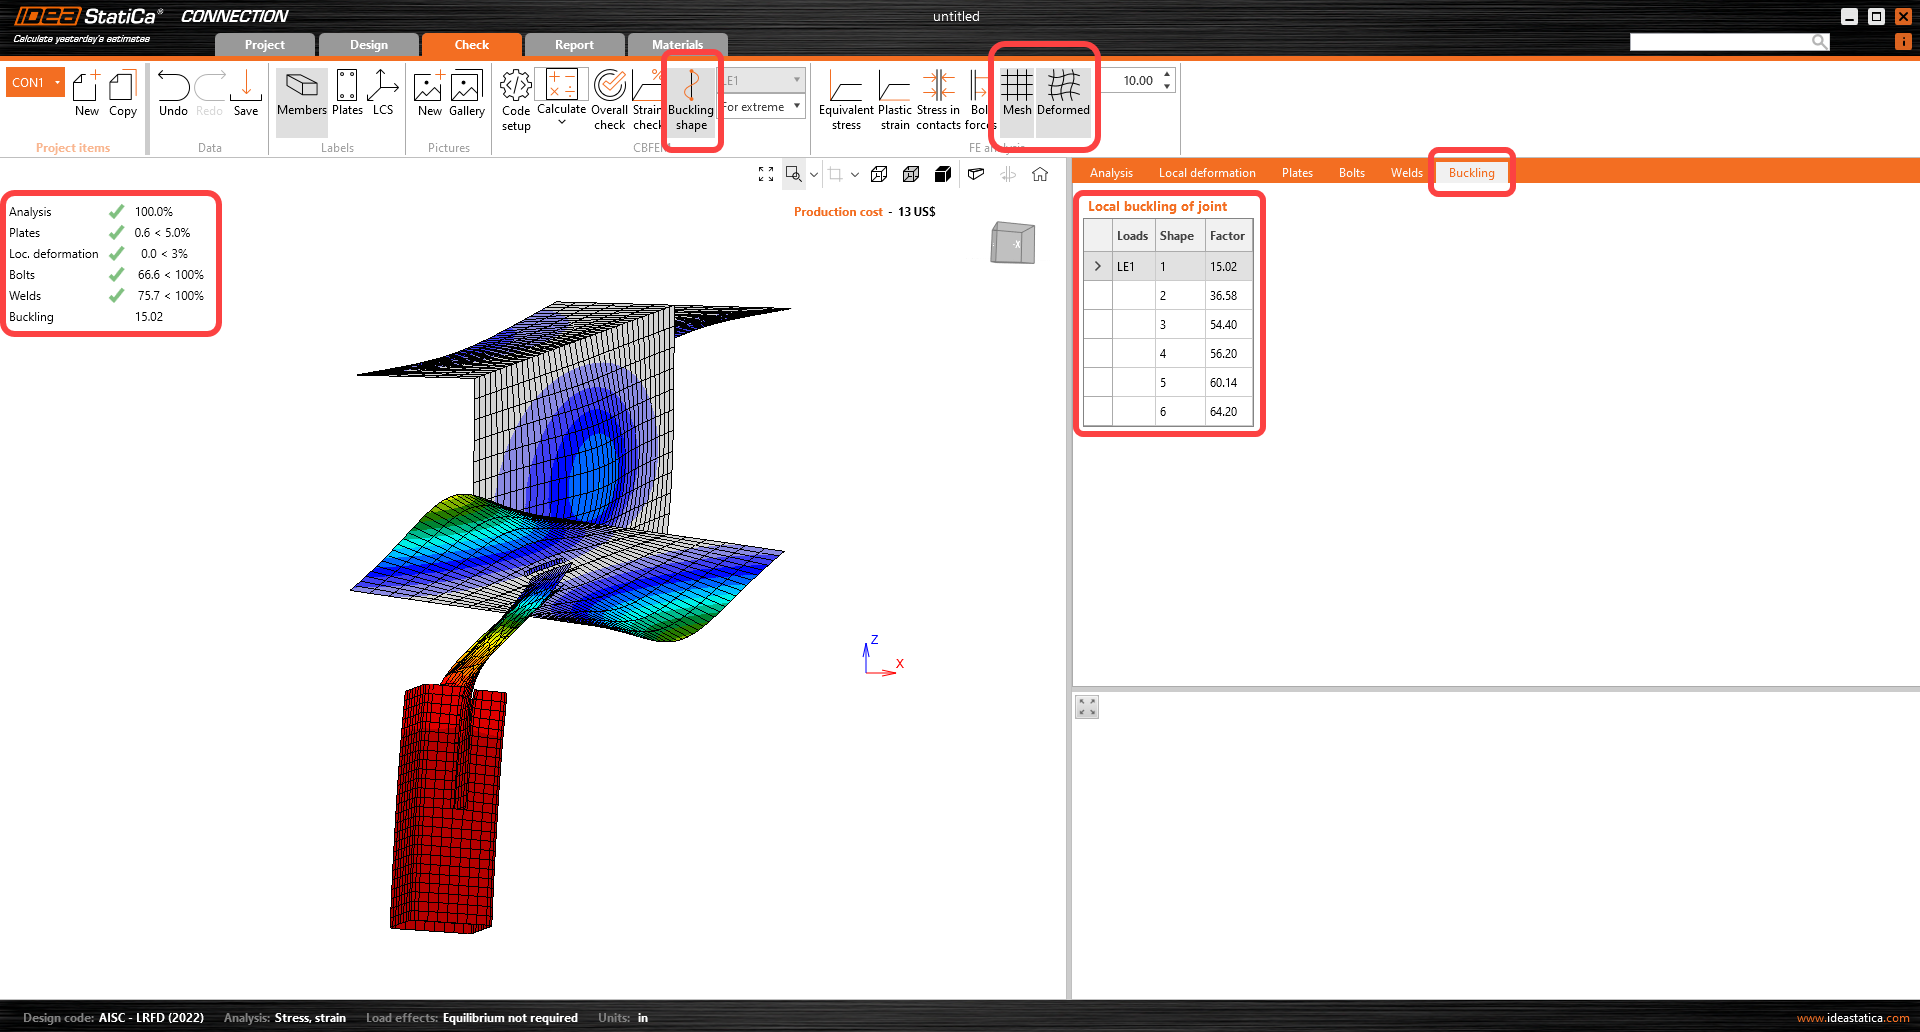Open the Welds results tab
This screenshot has height=1032, width=1920.
(x=1406, y=173)
